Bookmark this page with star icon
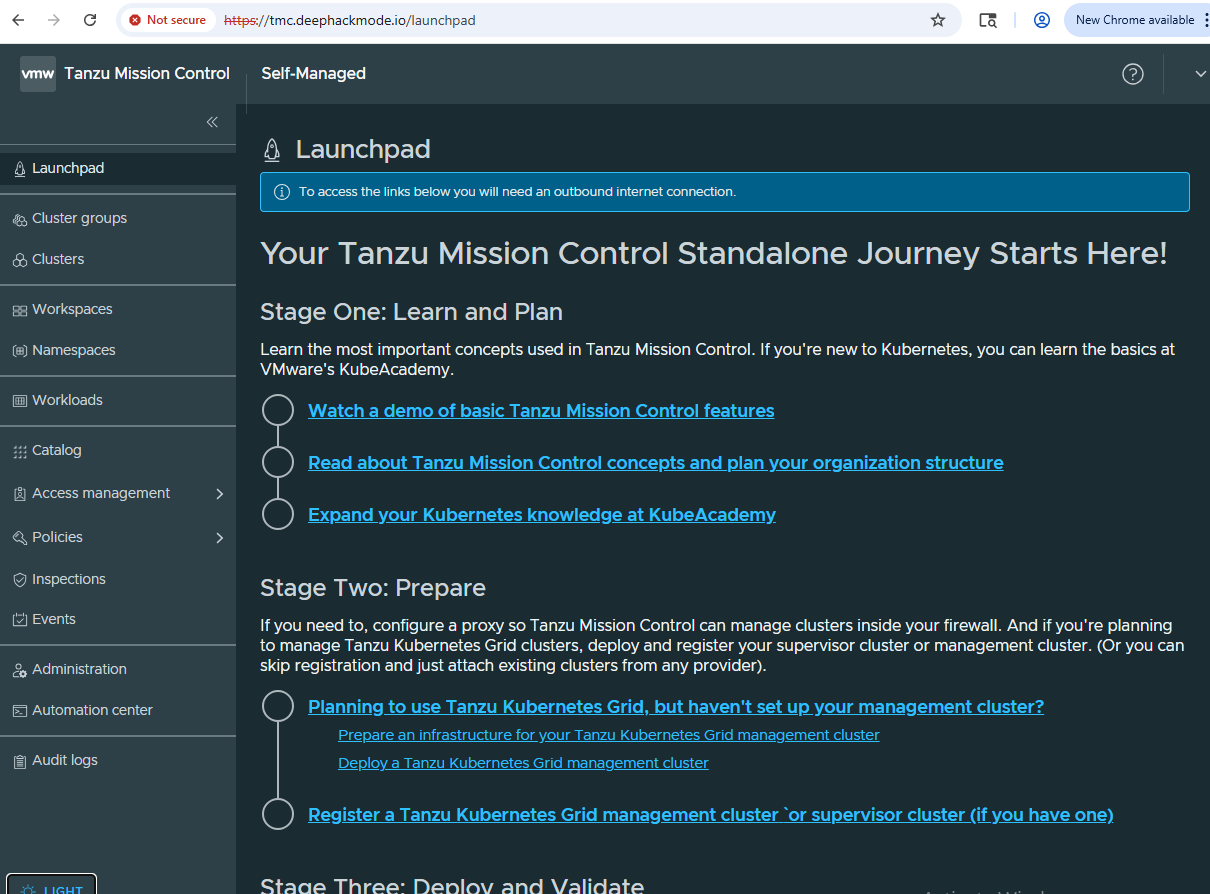This screenshot has width=1210, height=894. click(x=938, y=20)
